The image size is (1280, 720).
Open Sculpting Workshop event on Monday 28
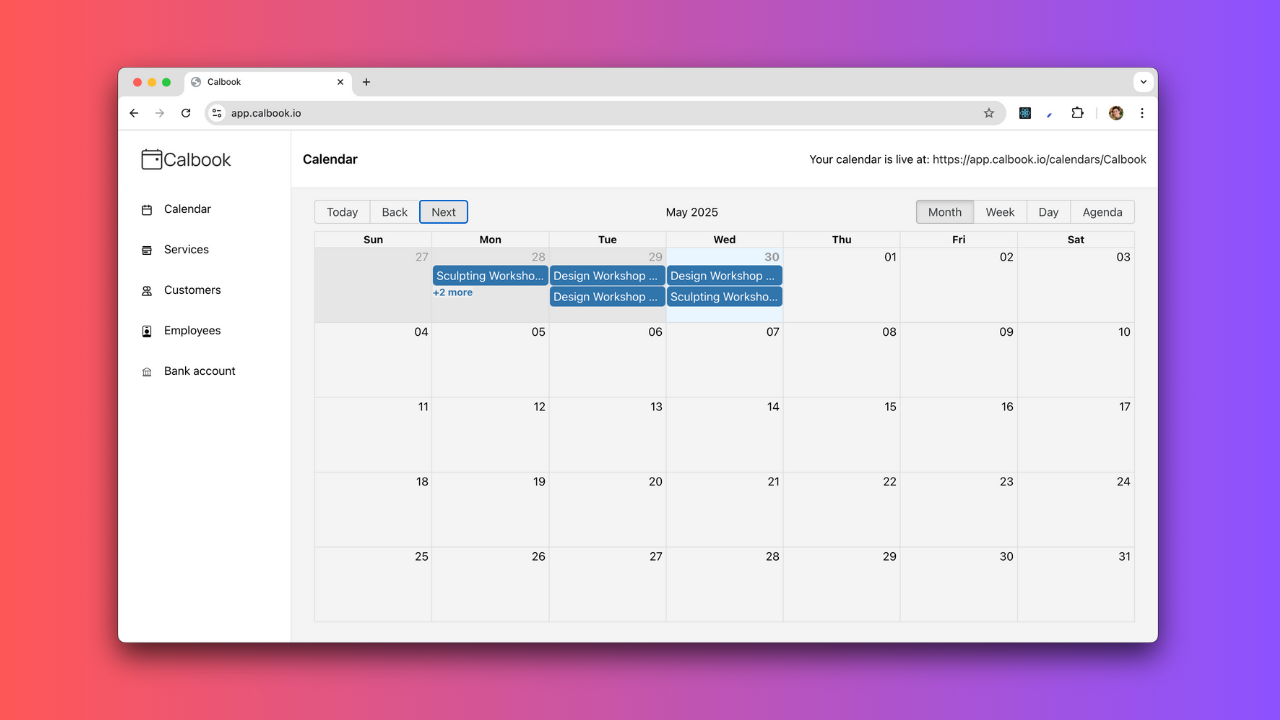(x=490, y=276)
